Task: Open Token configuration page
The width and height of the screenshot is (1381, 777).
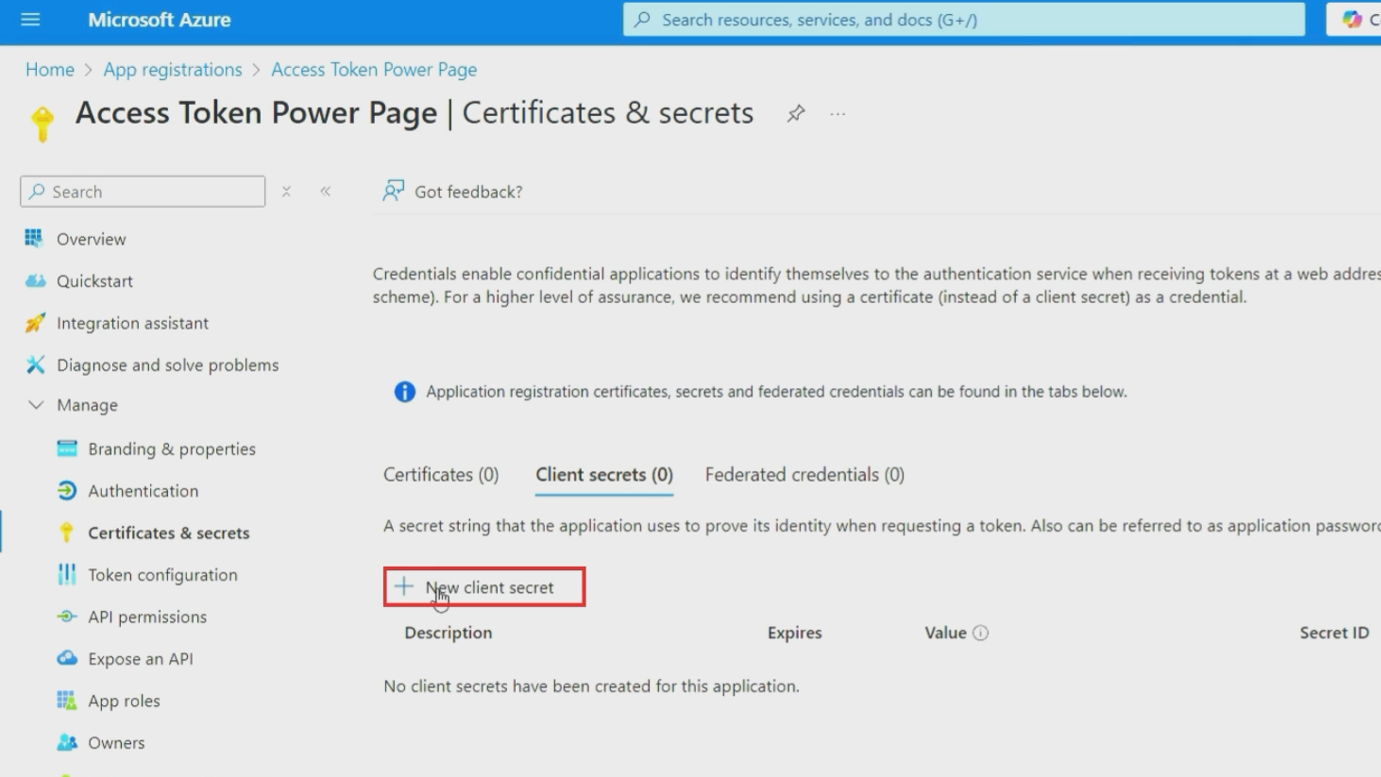Action: (163, 575)
